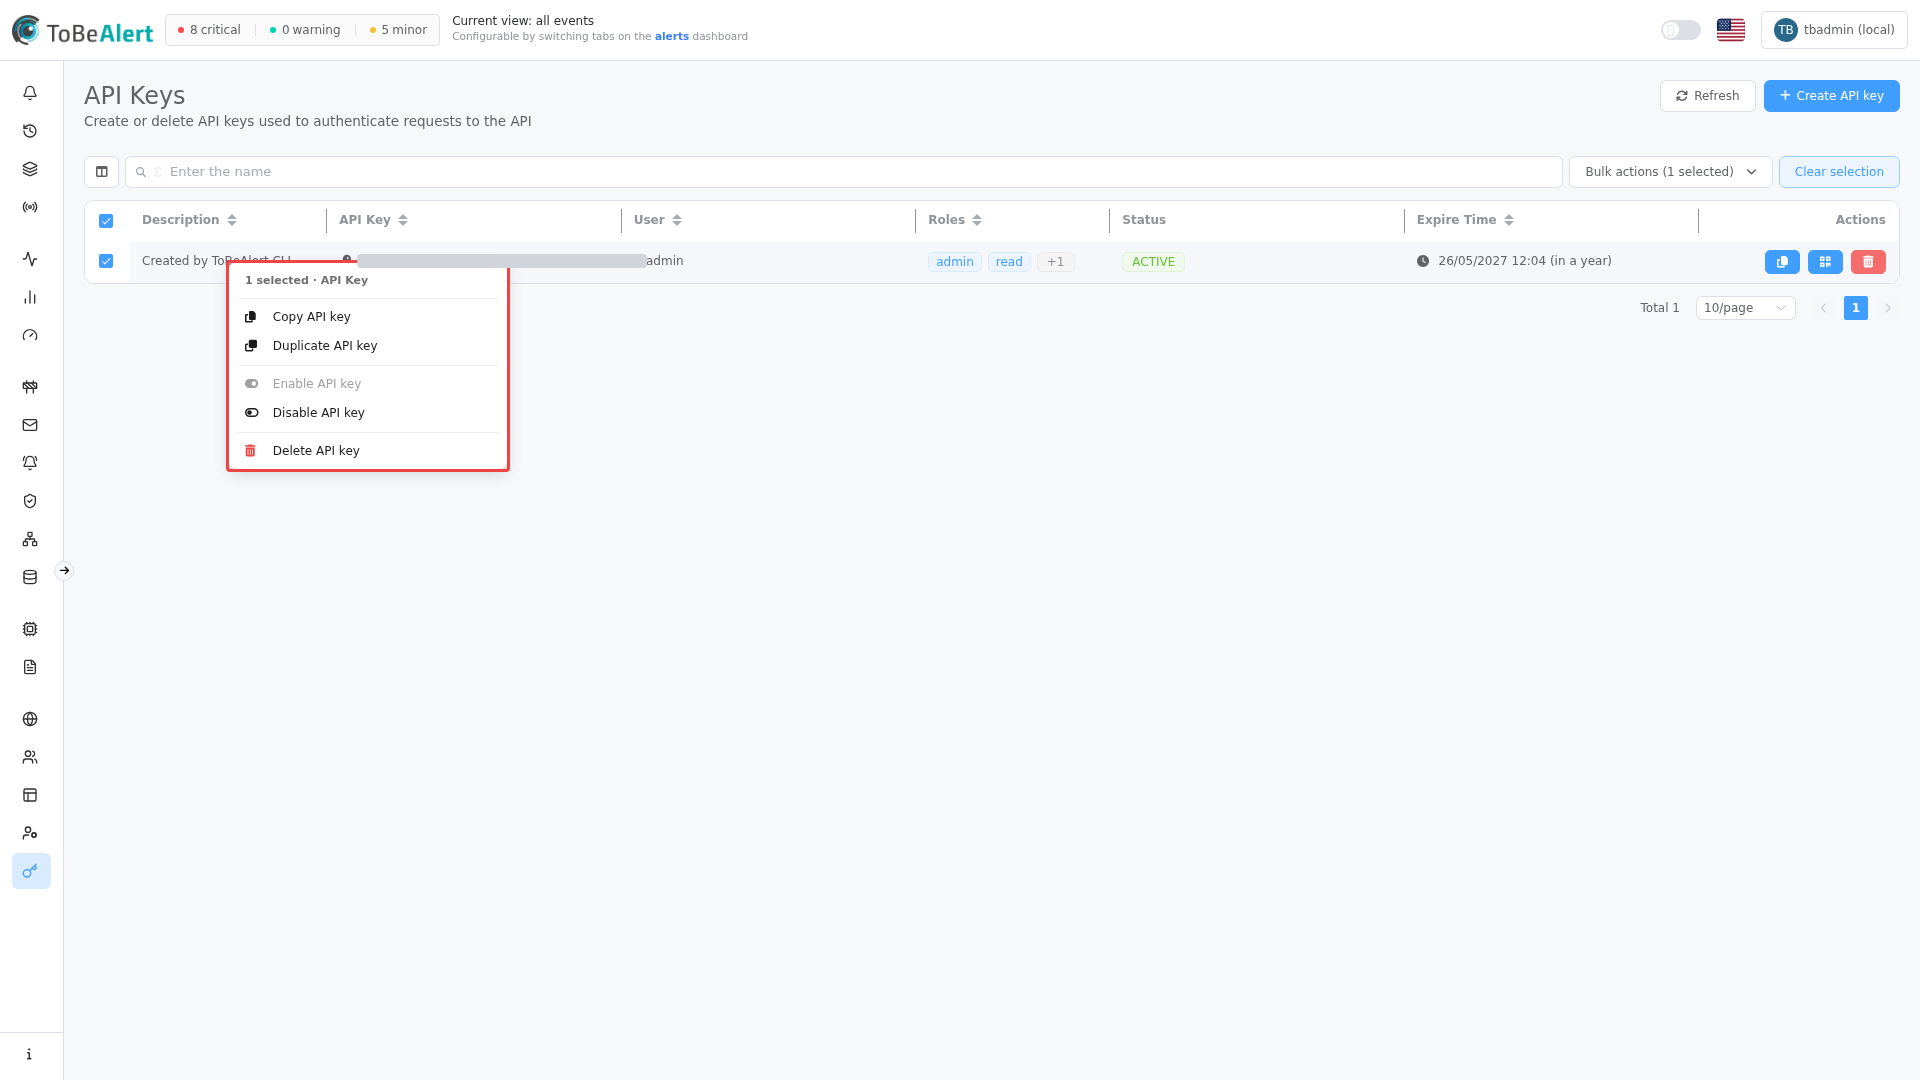The height and width of the screenshot is (1080, 1920).
Task: Open tbadmin (local) user menu
Action: [x=1834, y=30]
